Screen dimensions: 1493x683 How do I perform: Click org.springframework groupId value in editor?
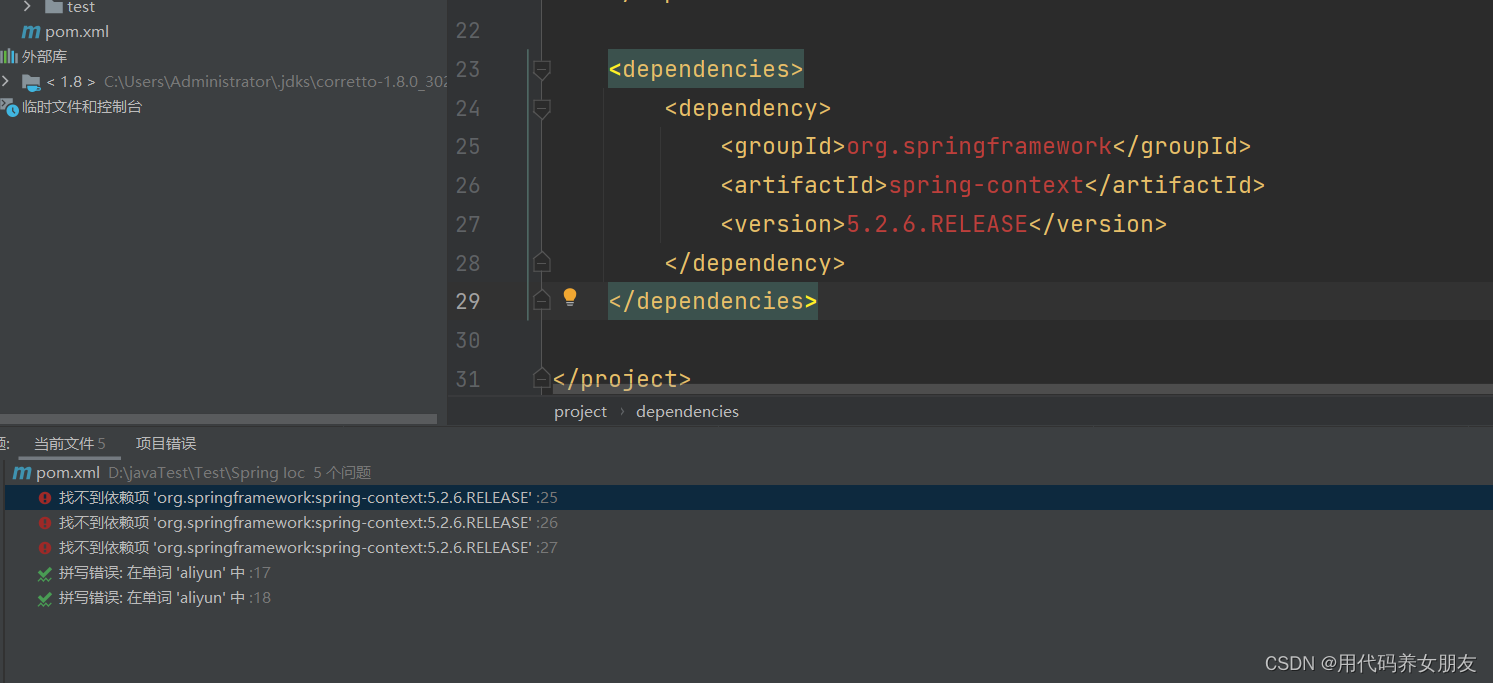979,146
